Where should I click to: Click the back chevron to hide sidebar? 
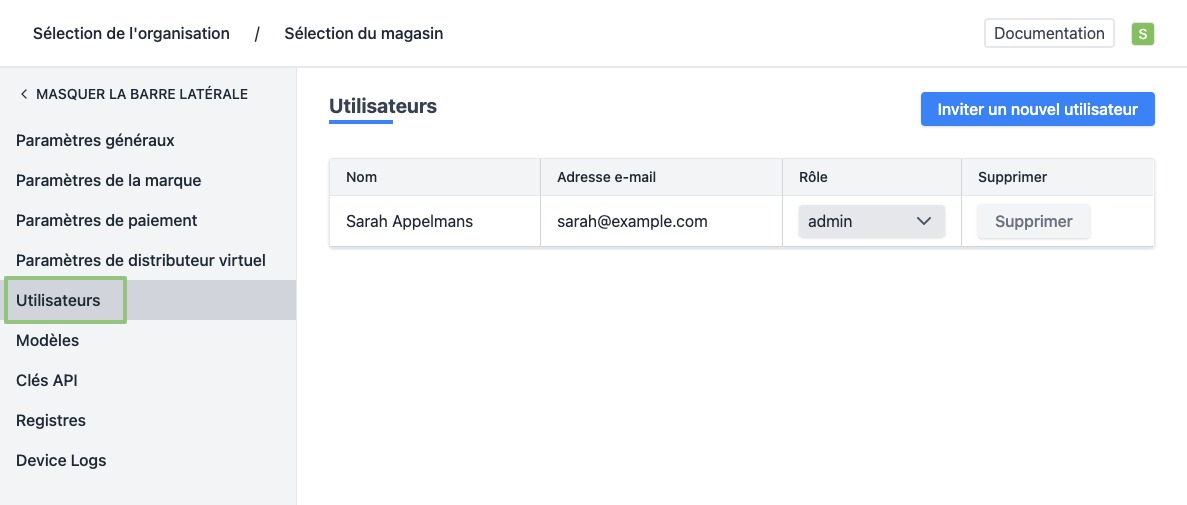point(24,94)
